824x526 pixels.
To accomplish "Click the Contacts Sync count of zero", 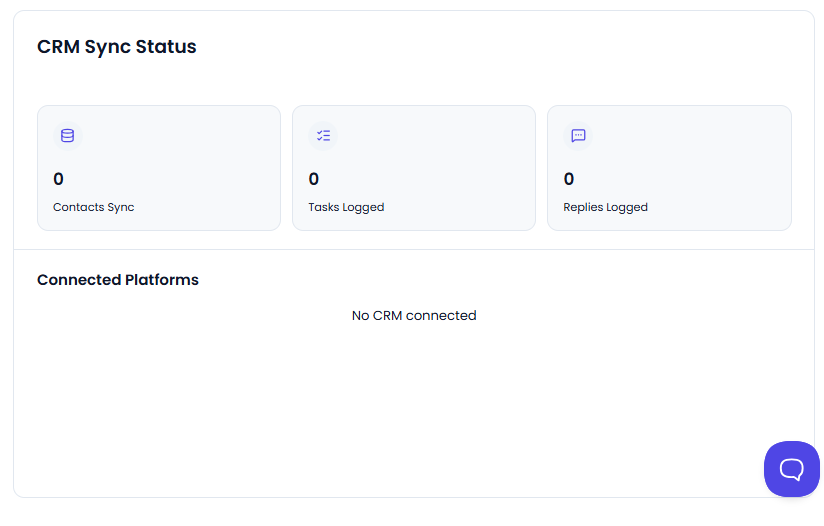I will point(58,179).
